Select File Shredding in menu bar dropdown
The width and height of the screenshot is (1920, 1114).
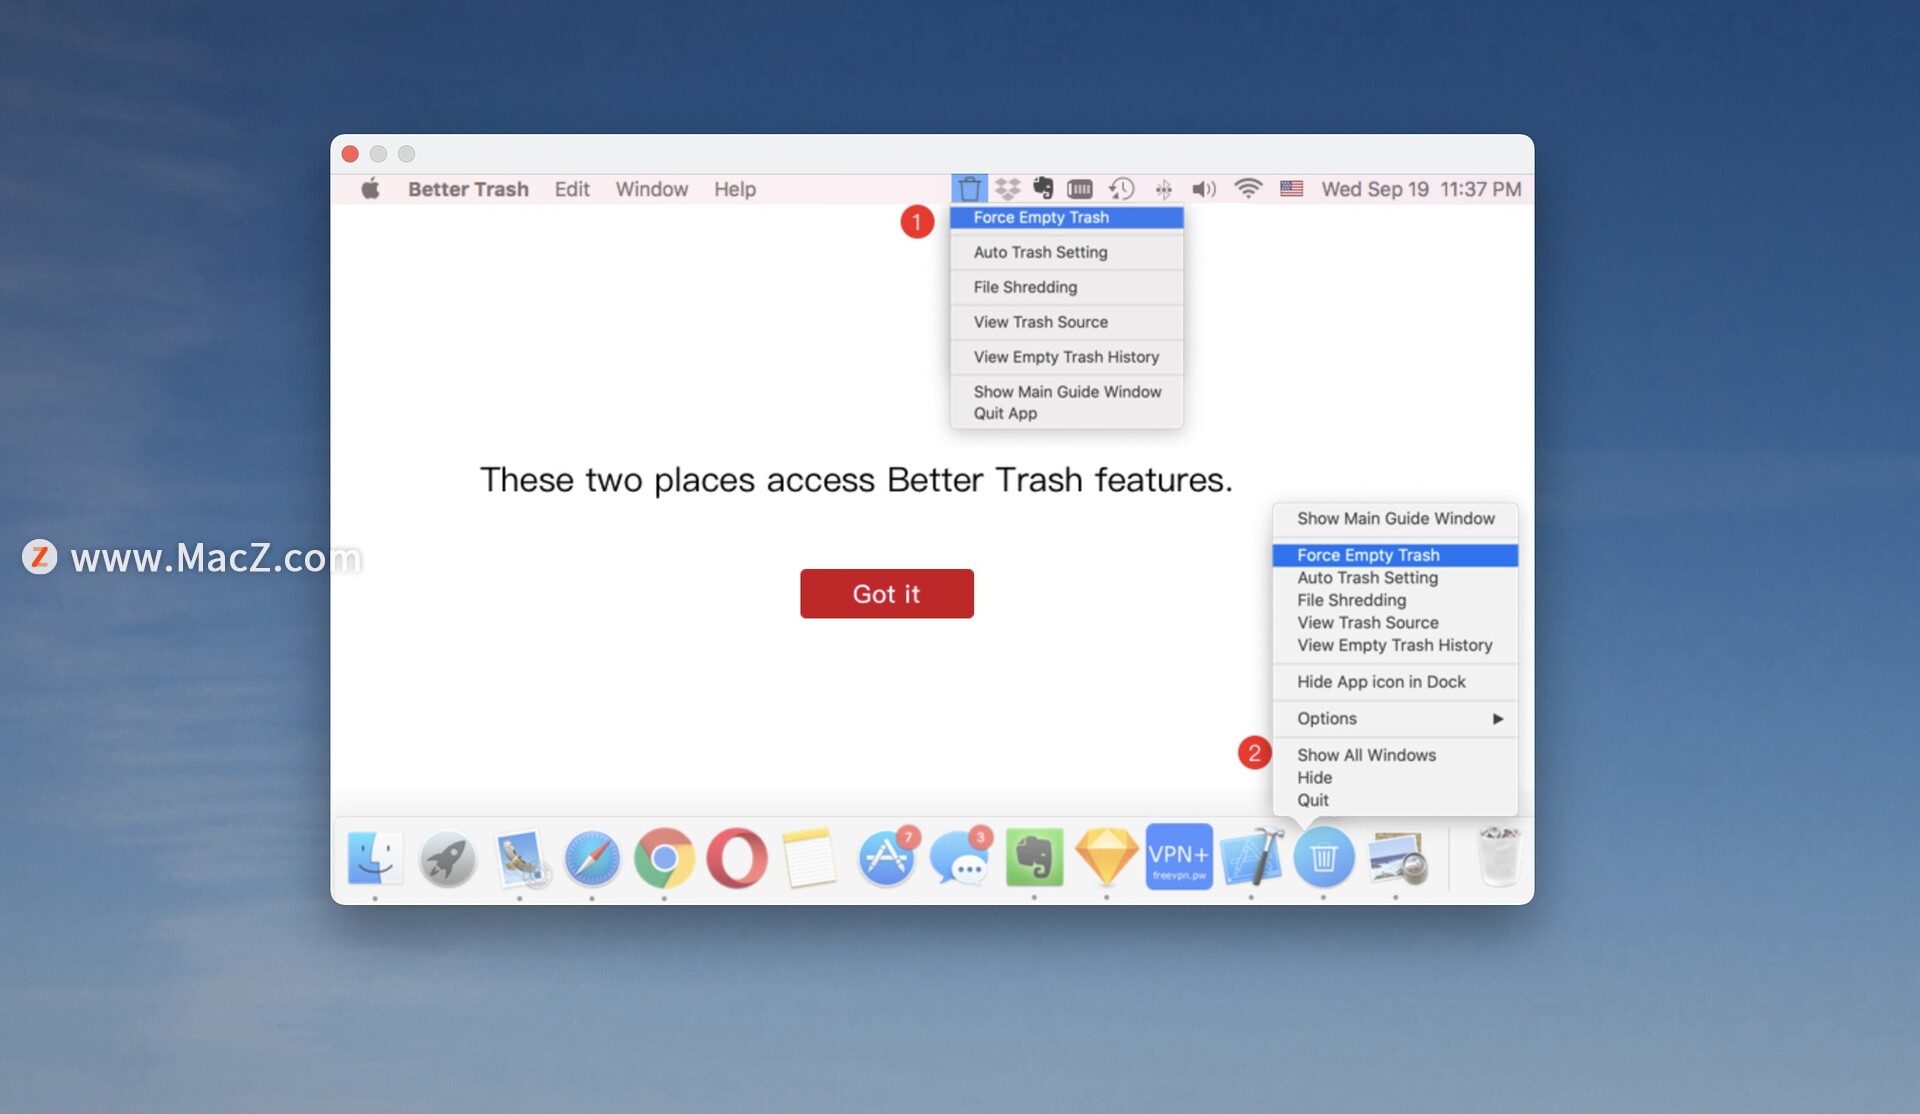click(x=1066, y=287)
